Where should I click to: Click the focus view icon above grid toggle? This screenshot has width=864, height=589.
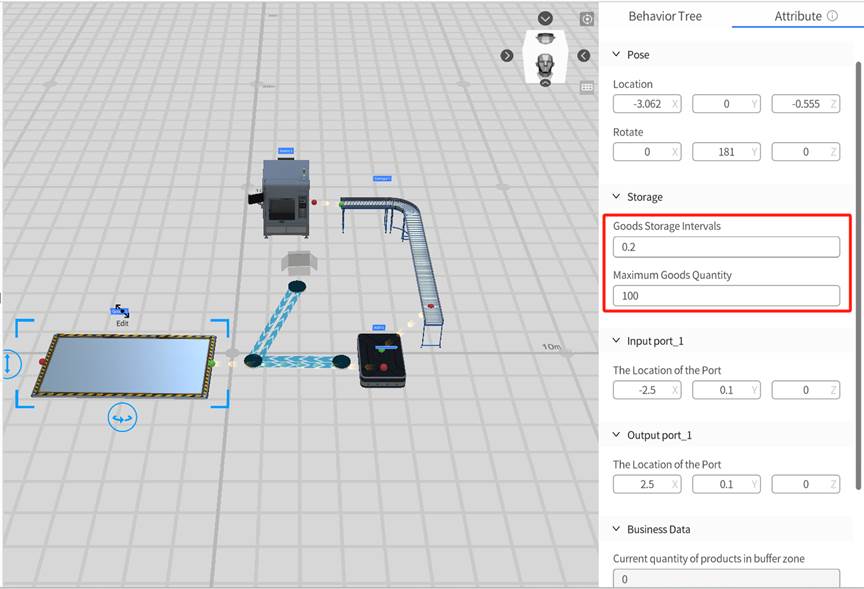[x=587, y=19]
